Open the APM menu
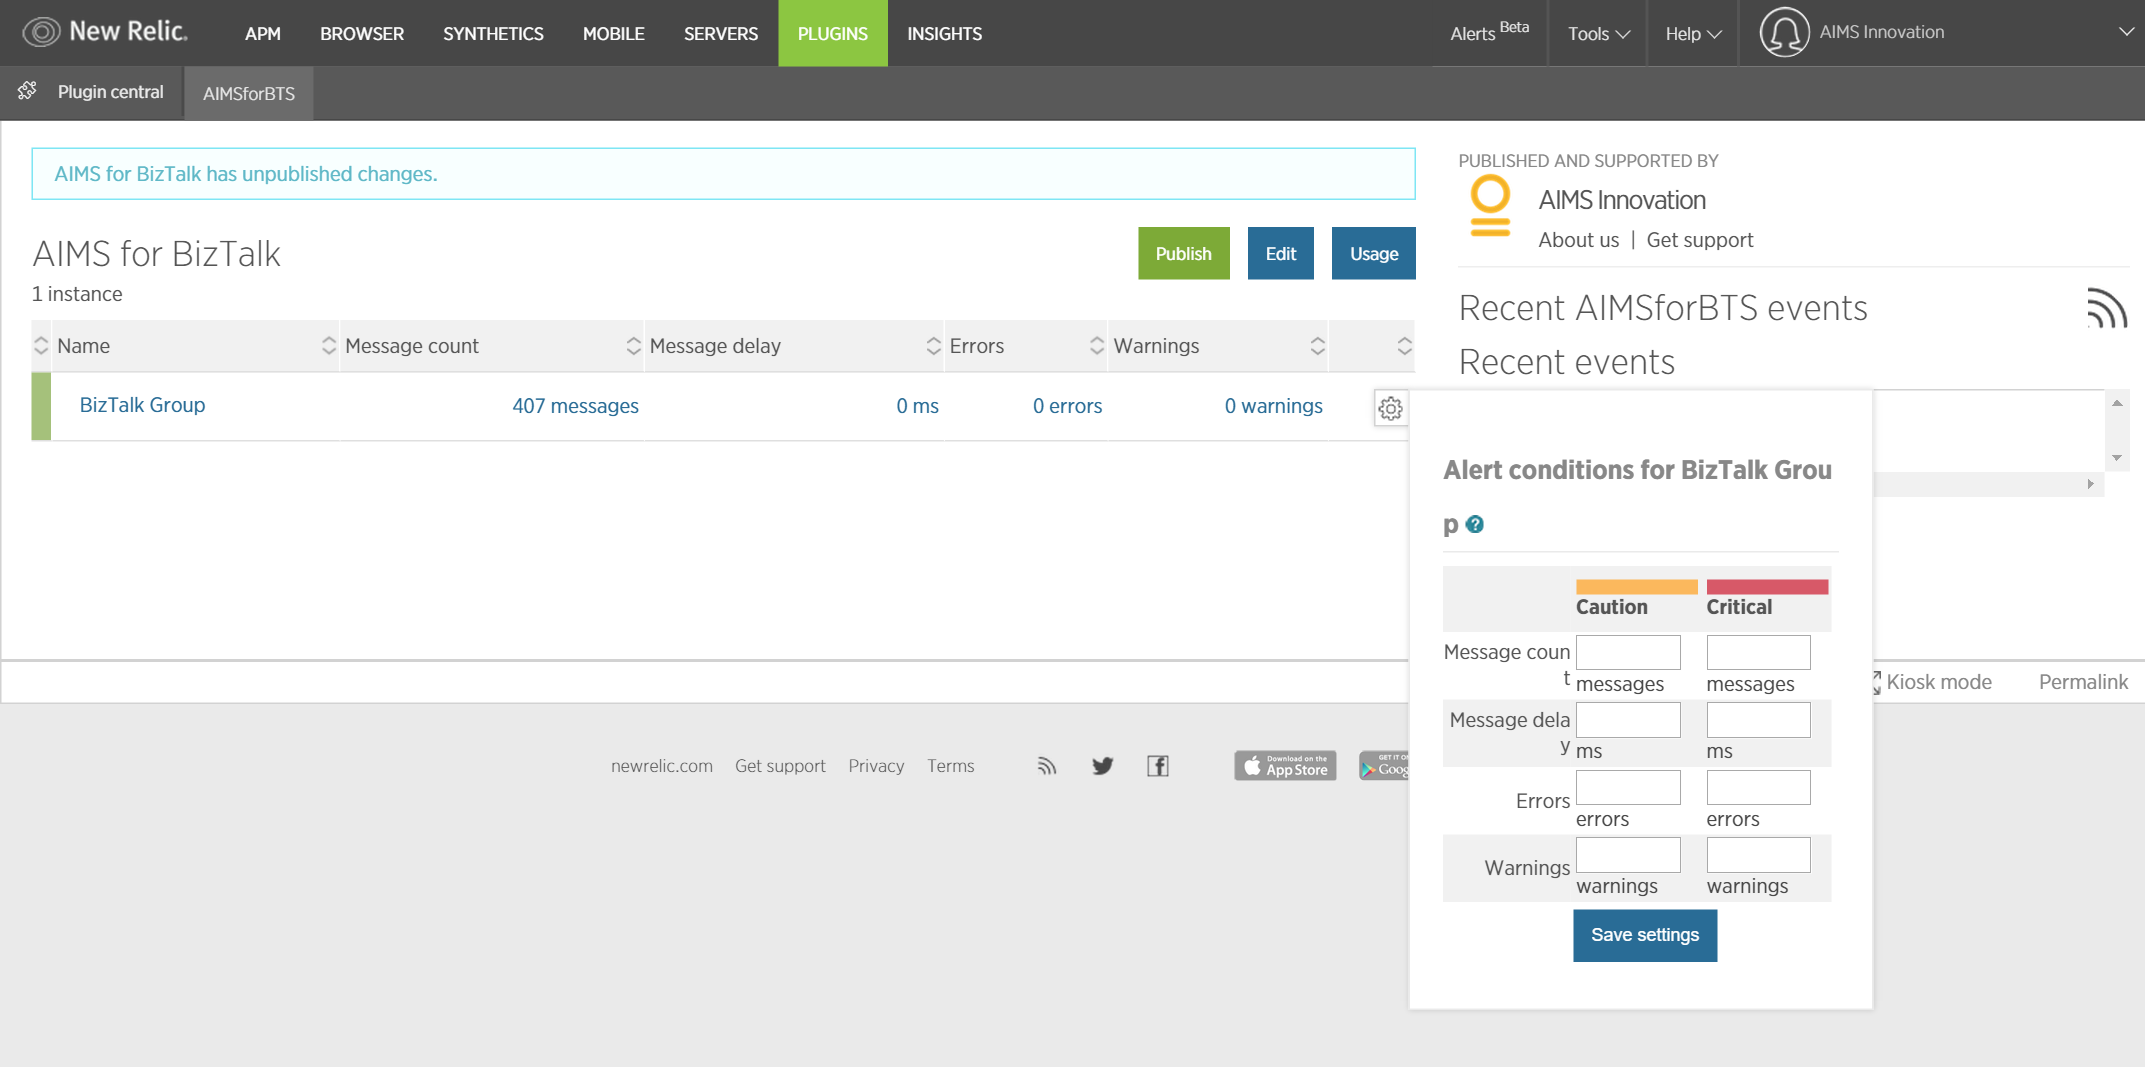 pyautogui.click(x=263, y=33)
